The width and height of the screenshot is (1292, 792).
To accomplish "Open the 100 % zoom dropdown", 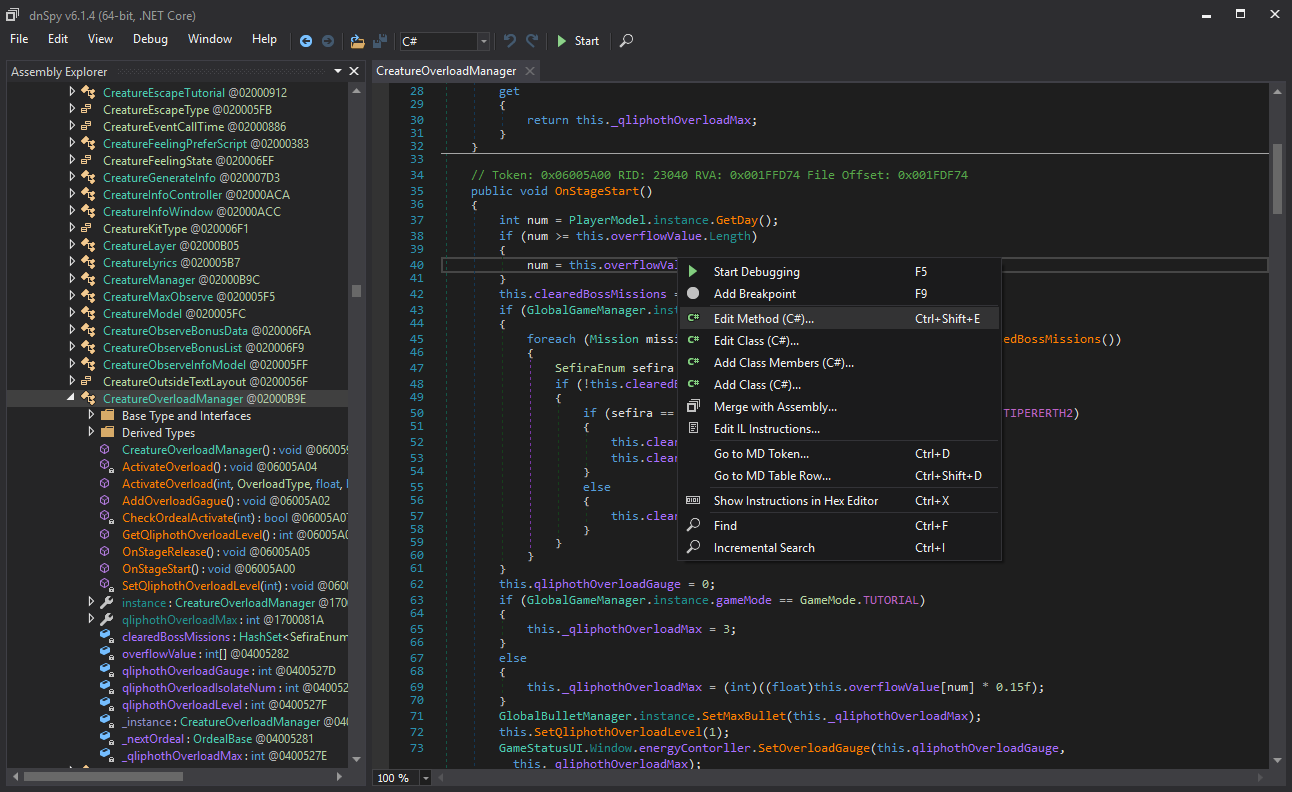I will coord(426,778).
